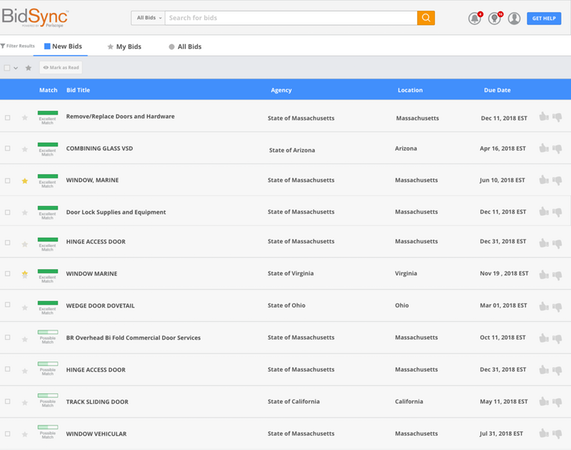
Task: Open the user profile icon
Action: (x=514, y=18)
